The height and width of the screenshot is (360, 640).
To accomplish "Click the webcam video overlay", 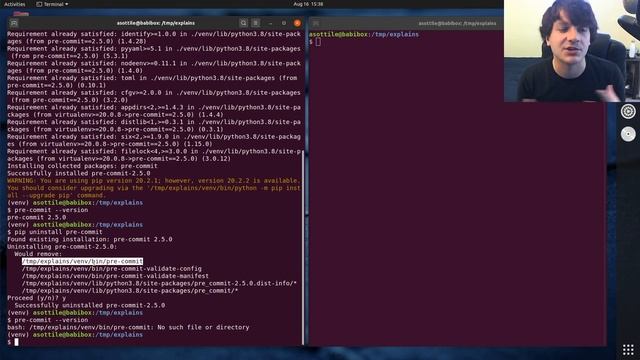I will [x=572, y=51].
